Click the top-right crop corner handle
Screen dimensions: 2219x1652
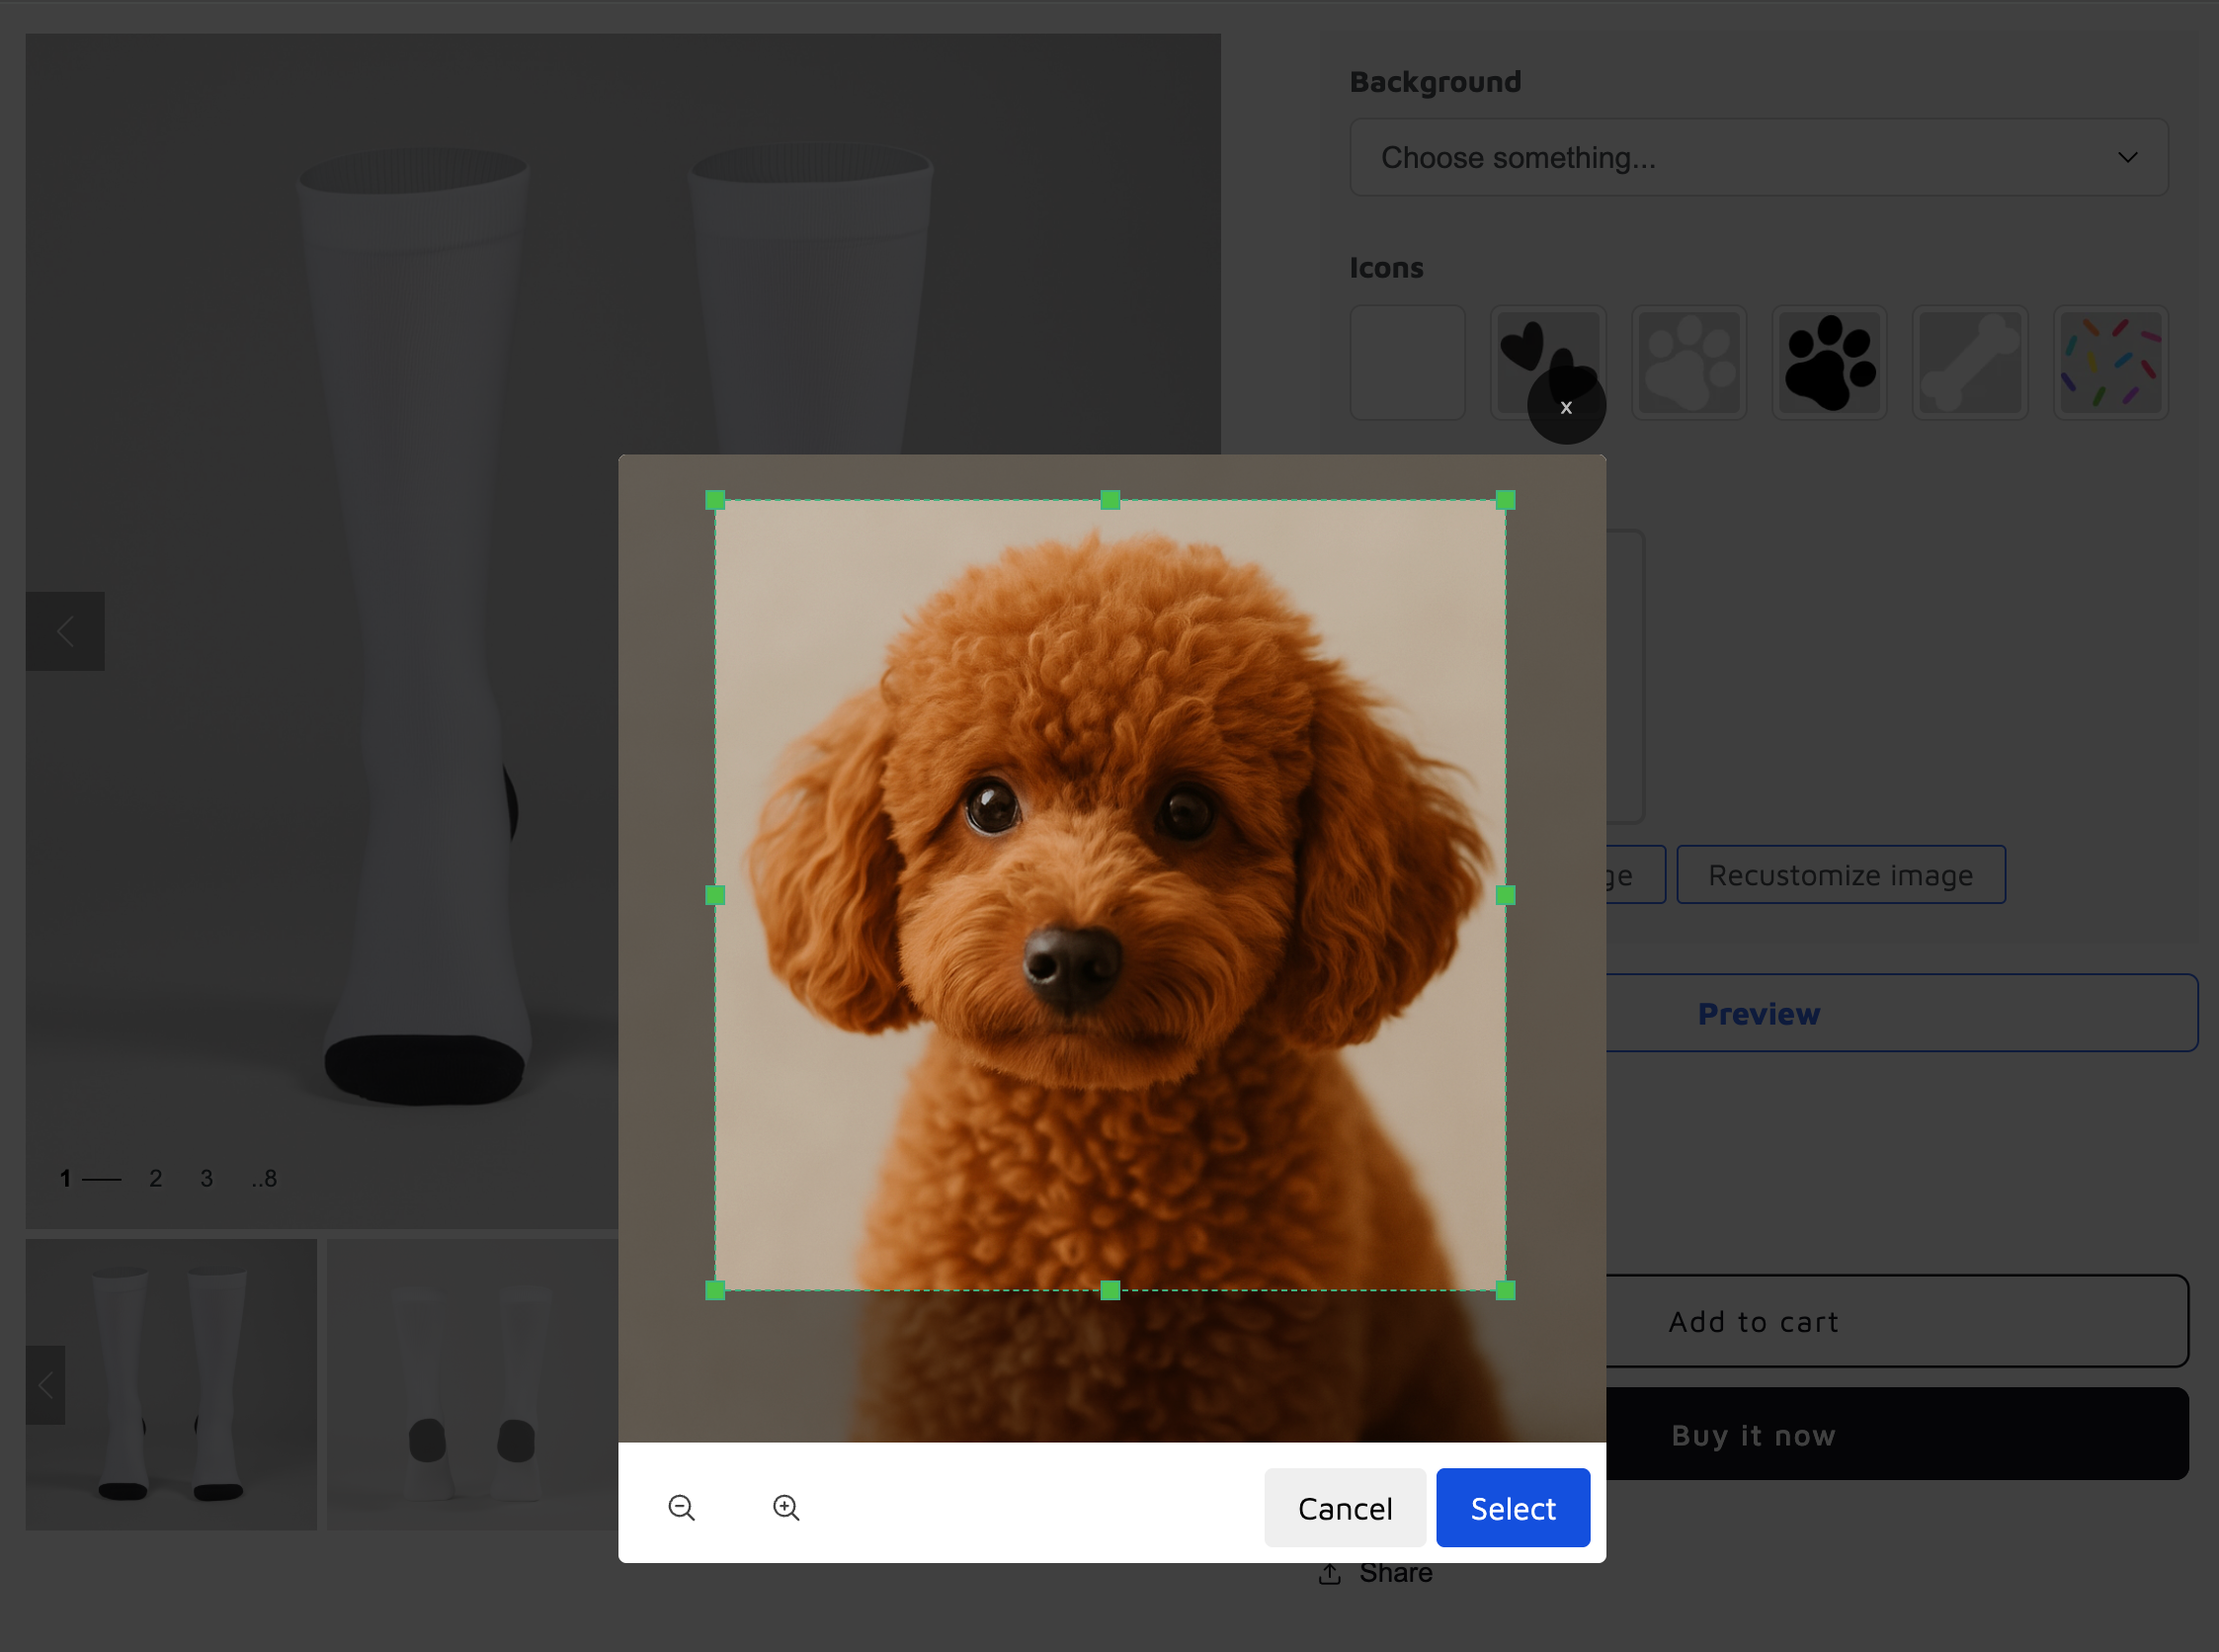pos(1505,500)
